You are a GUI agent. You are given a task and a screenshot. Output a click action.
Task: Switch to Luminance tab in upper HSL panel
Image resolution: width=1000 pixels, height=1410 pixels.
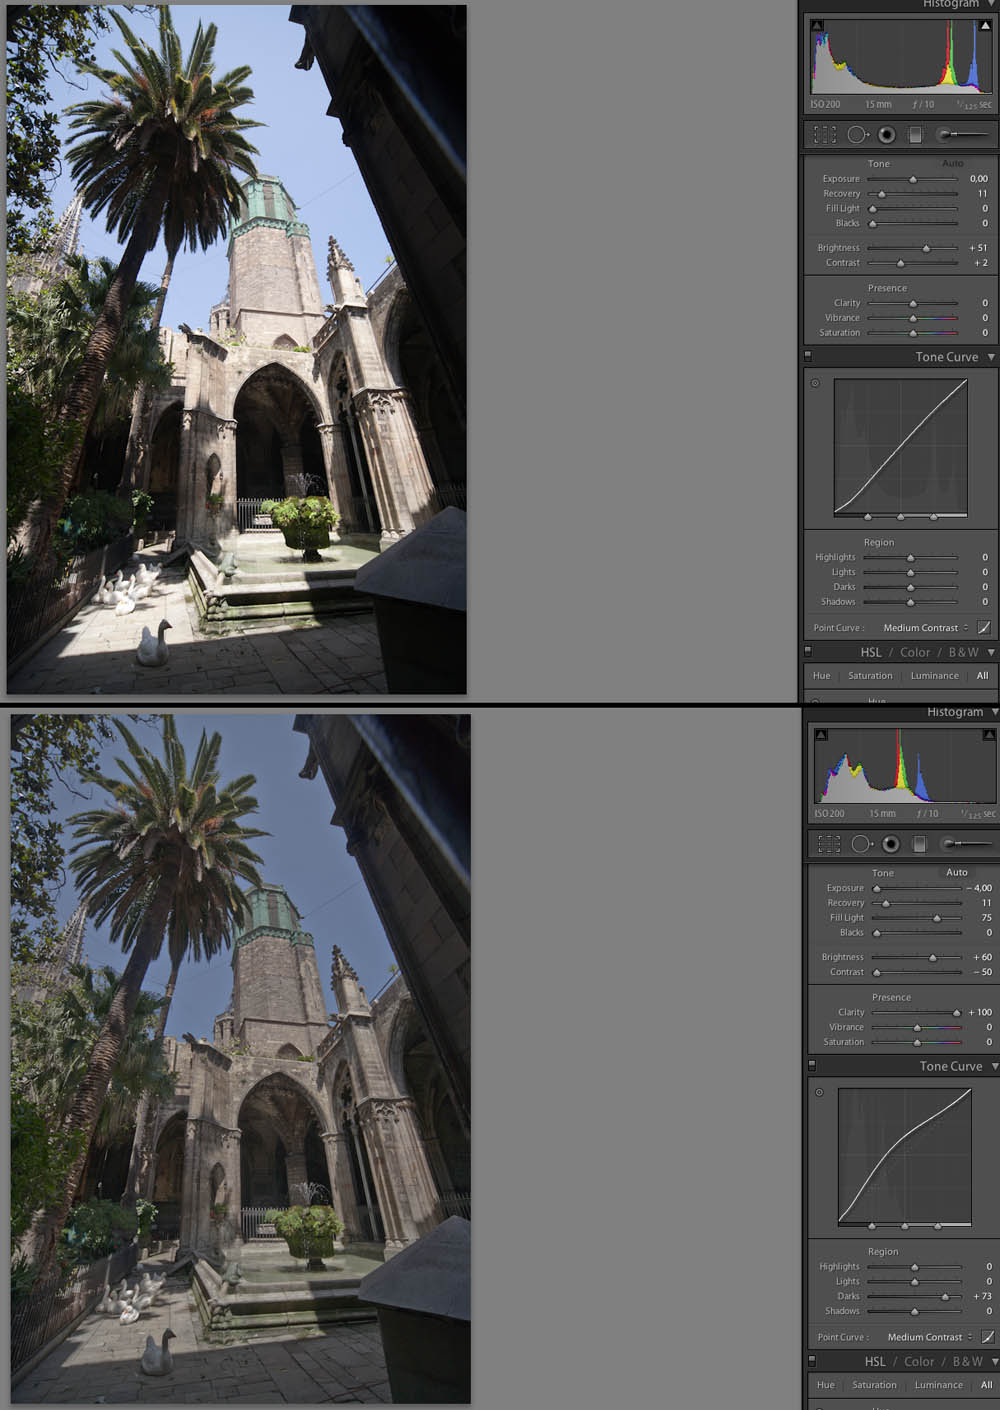coord(934,676)
